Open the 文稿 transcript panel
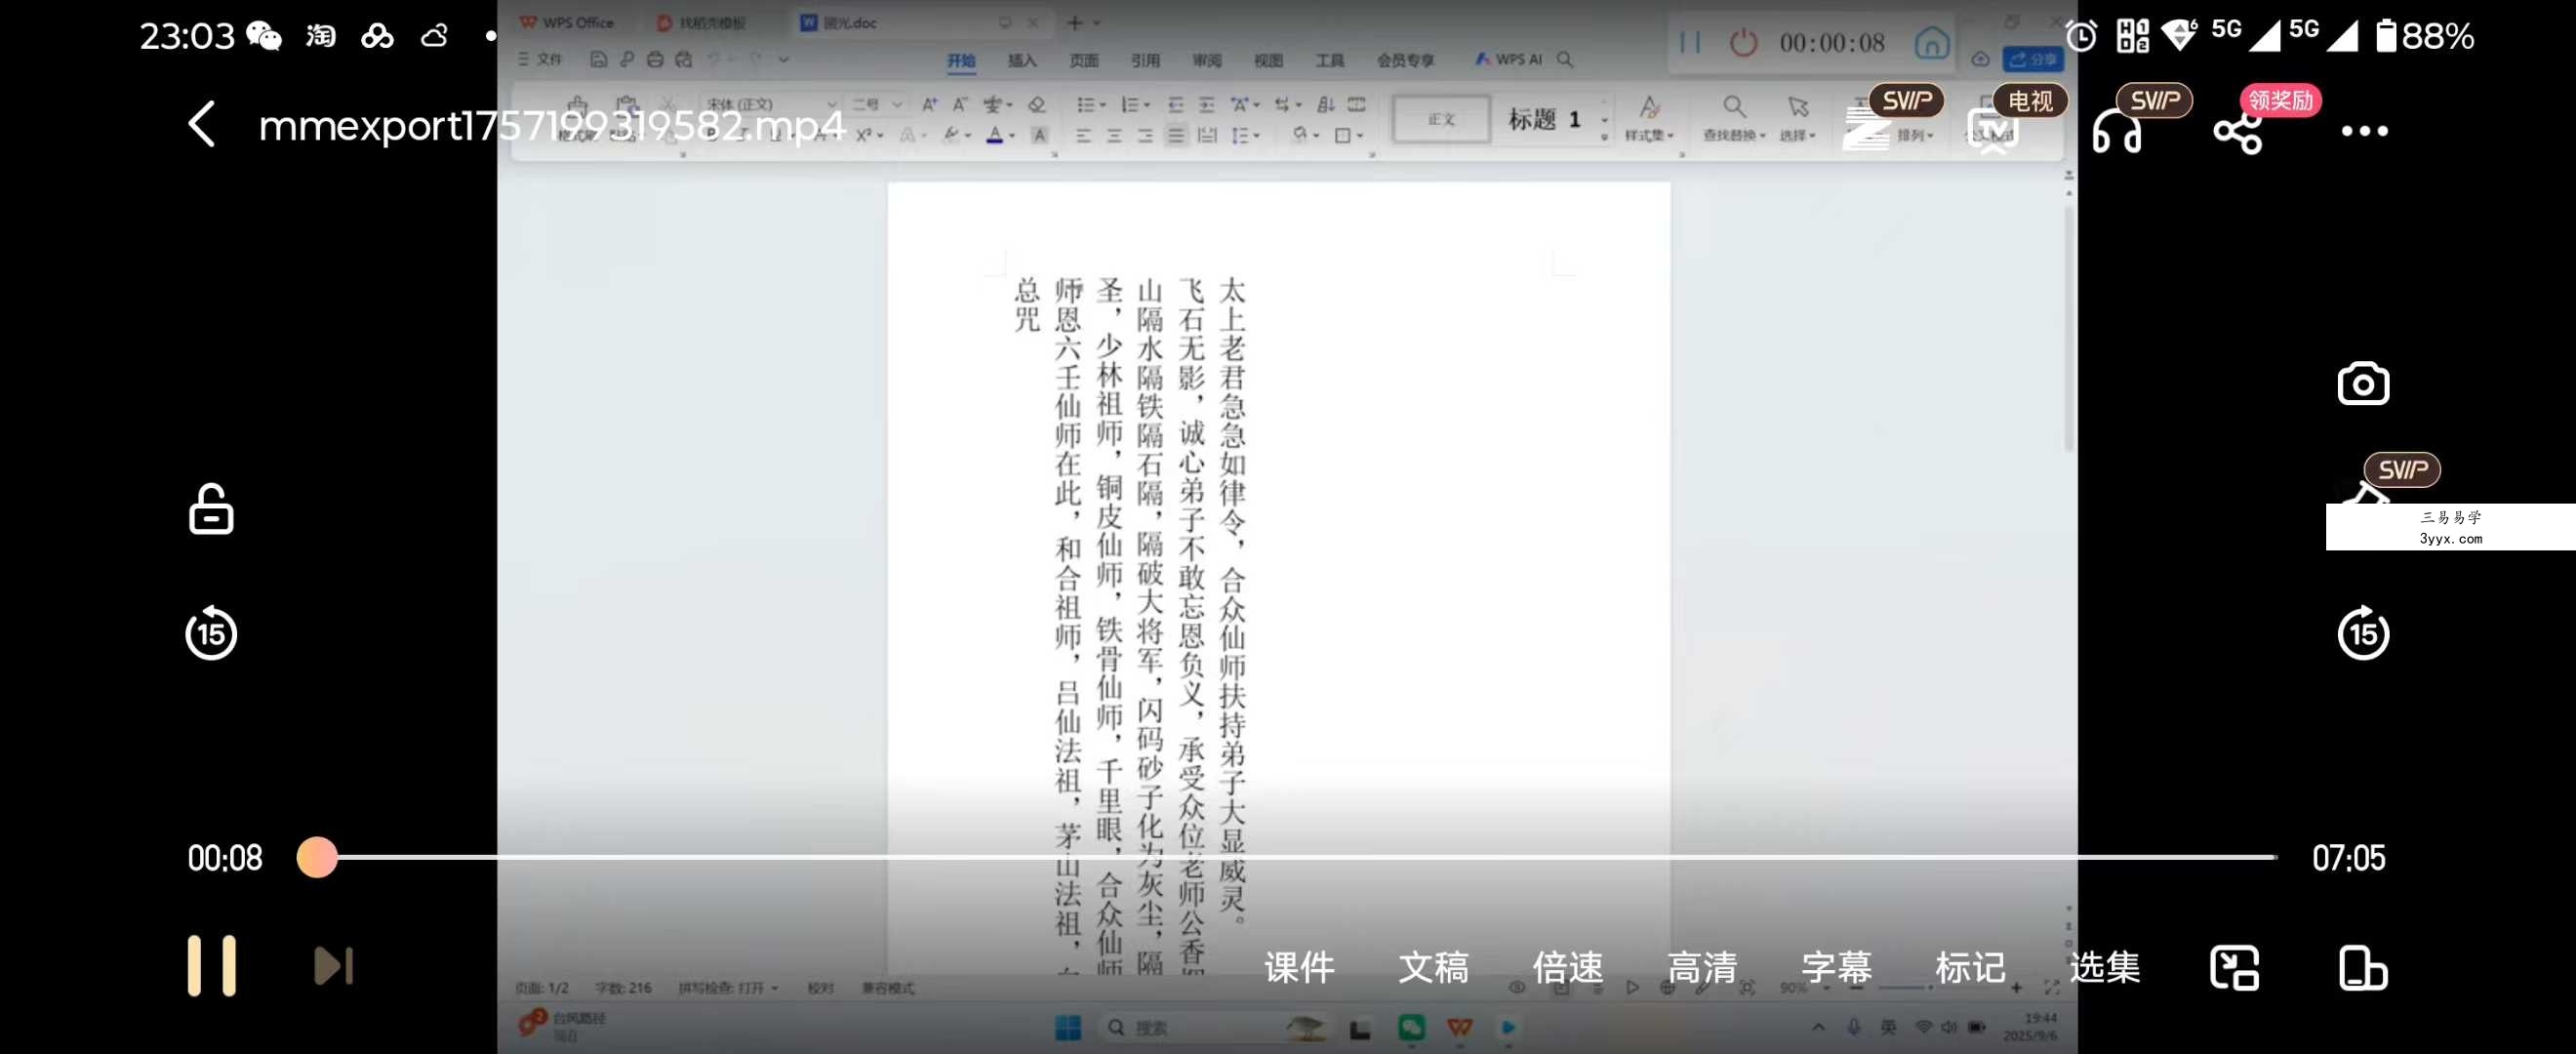 tap(1433, 968)
